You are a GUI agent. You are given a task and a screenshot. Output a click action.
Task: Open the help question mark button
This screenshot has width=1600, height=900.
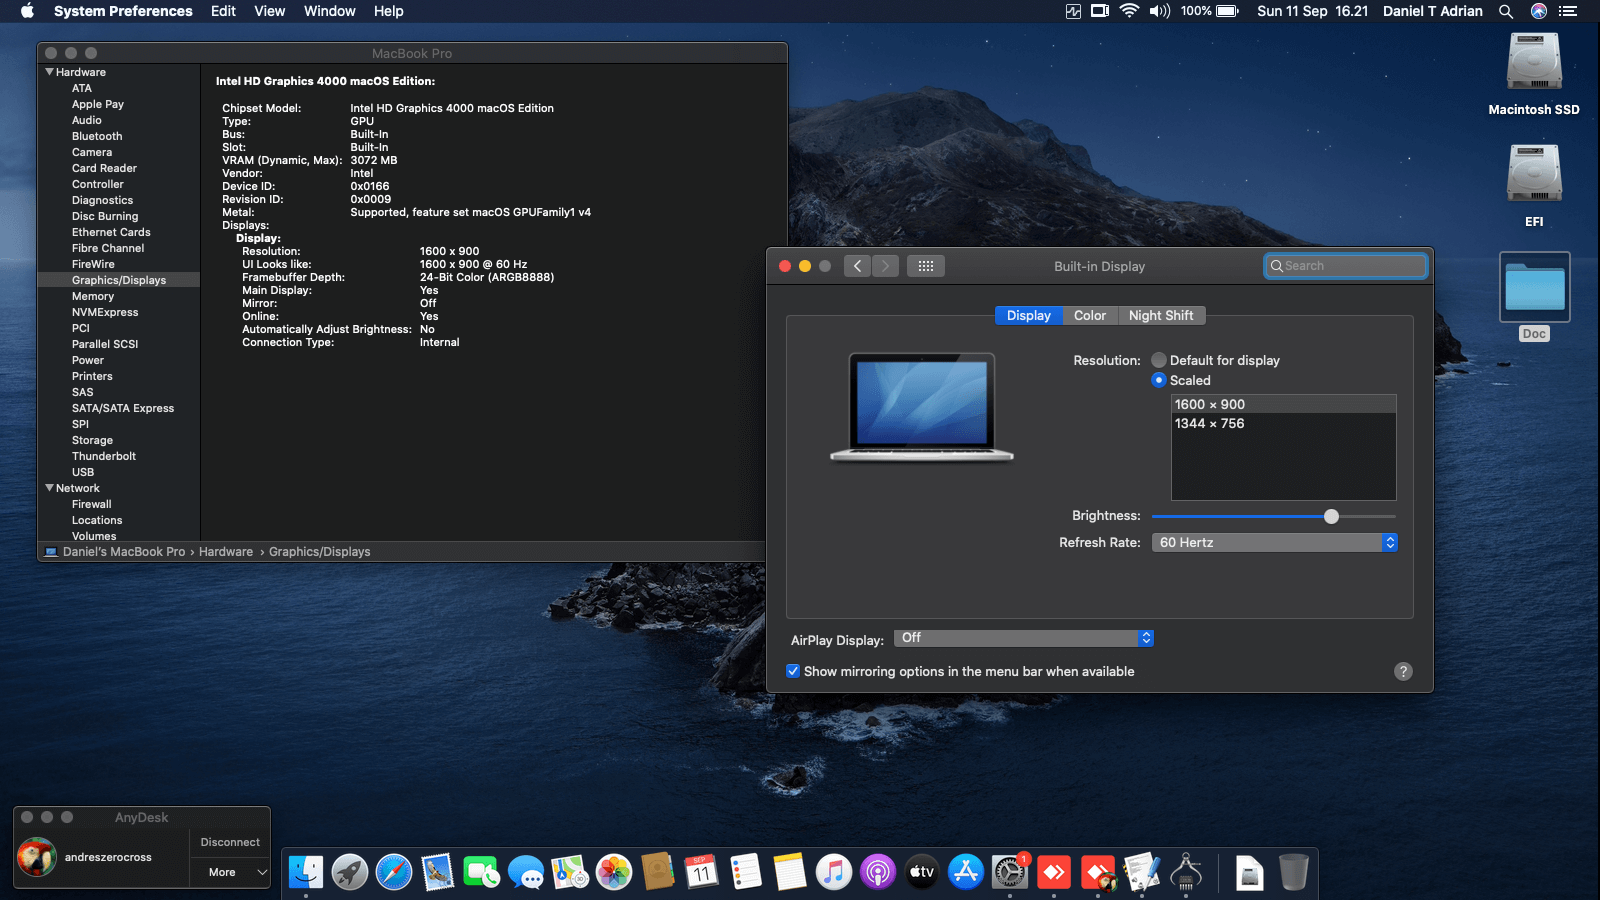[1403, 672]
